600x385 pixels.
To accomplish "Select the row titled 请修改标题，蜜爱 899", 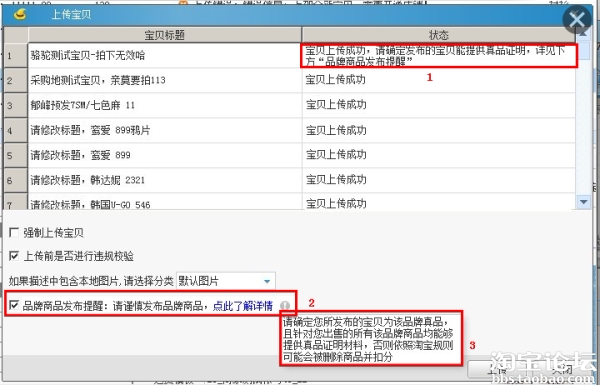I will 165,155.
